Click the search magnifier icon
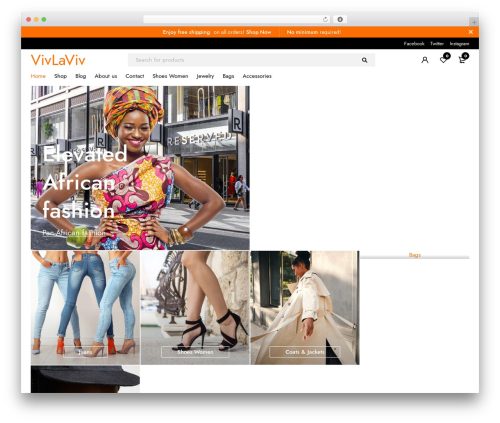 pos(364,60)
